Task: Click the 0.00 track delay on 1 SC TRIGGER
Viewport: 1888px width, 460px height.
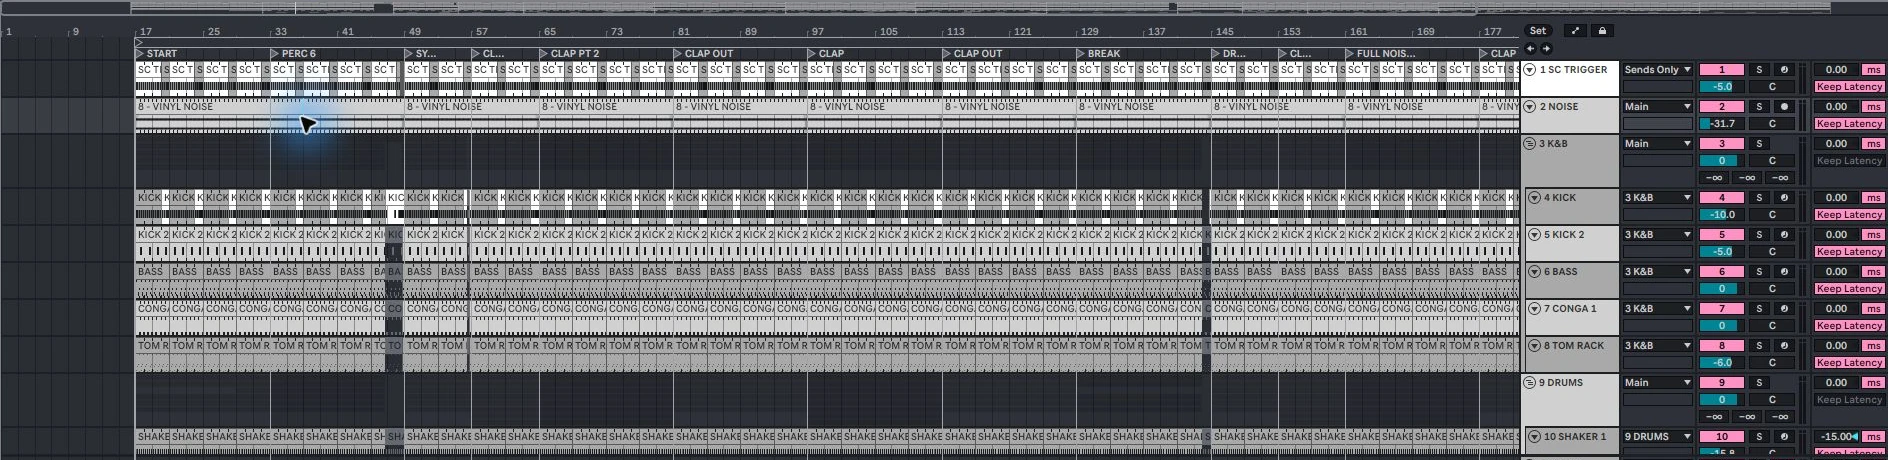Action: [x=1836, y=70]
